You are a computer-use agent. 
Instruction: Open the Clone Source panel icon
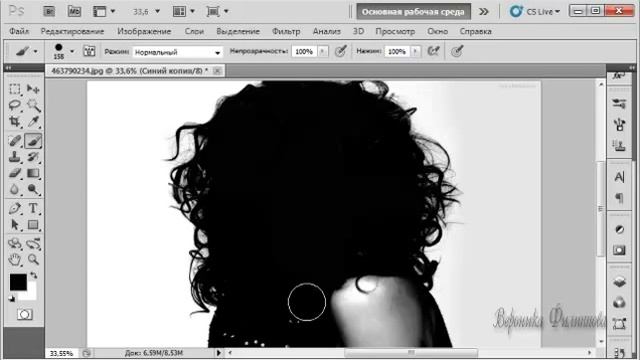coord(619,145)
